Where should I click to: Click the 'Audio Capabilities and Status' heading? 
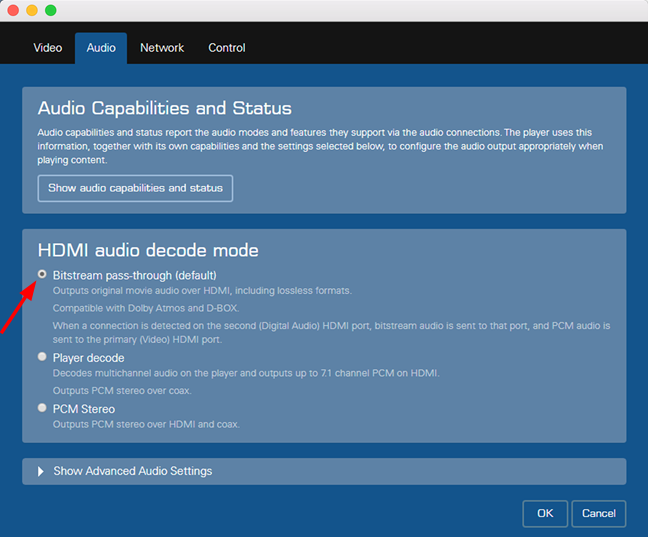(164, 108)
